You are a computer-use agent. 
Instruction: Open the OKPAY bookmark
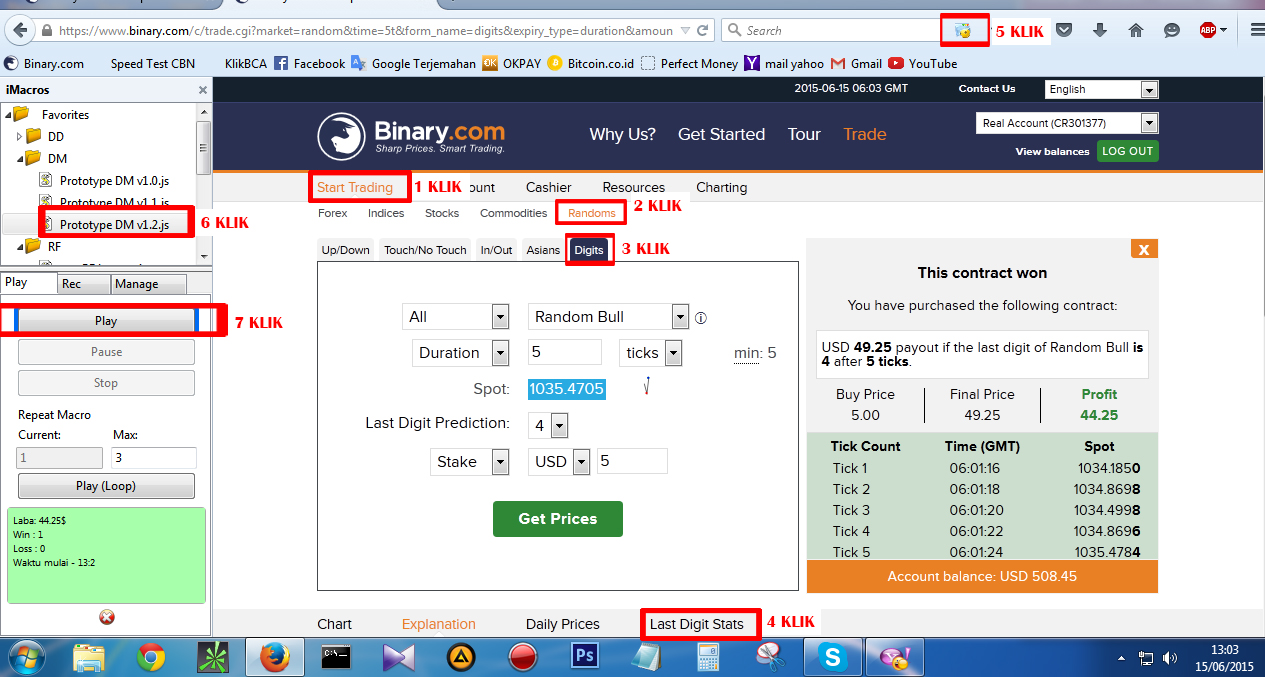[511, 63]
